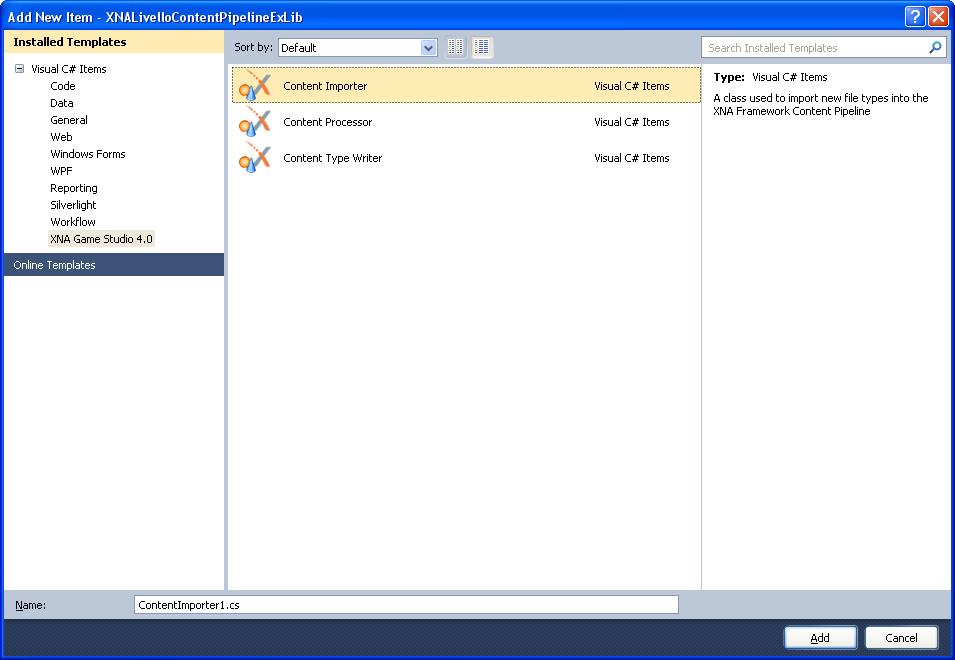Click the Content Processor template icon
Image resolution: width=955 pixels, height=660 pixels.
pyautogui.click(x=255, y=122)
